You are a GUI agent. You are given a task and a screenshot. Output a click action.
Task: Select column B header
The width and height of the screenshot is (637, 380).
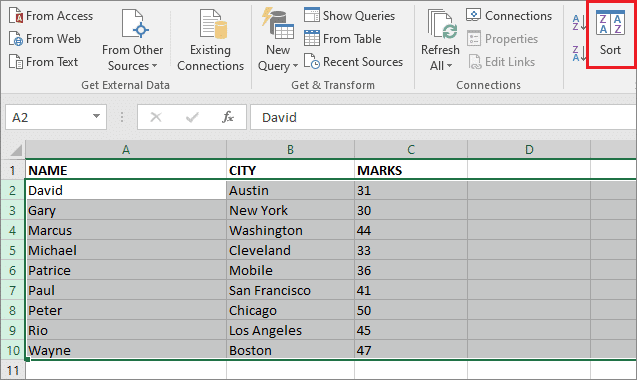pyautogui.click(x=290, y=150)
